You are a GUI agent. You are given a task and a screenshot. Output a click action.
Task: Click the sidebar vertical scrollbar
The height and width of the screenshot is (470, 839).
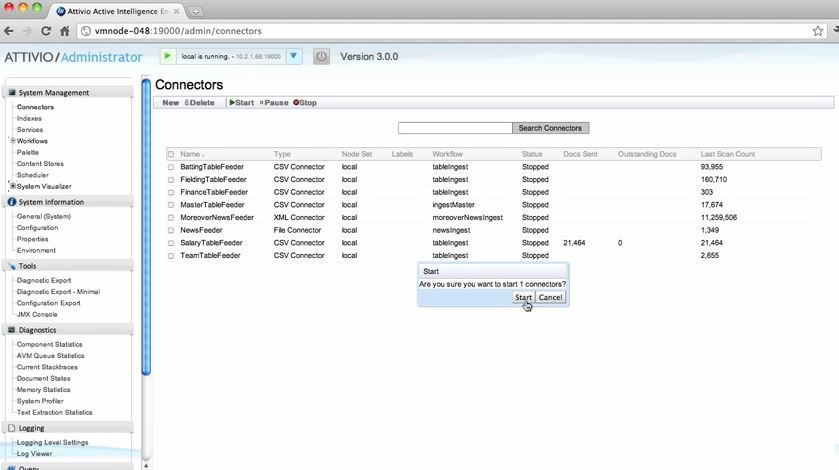coord(146,227)
